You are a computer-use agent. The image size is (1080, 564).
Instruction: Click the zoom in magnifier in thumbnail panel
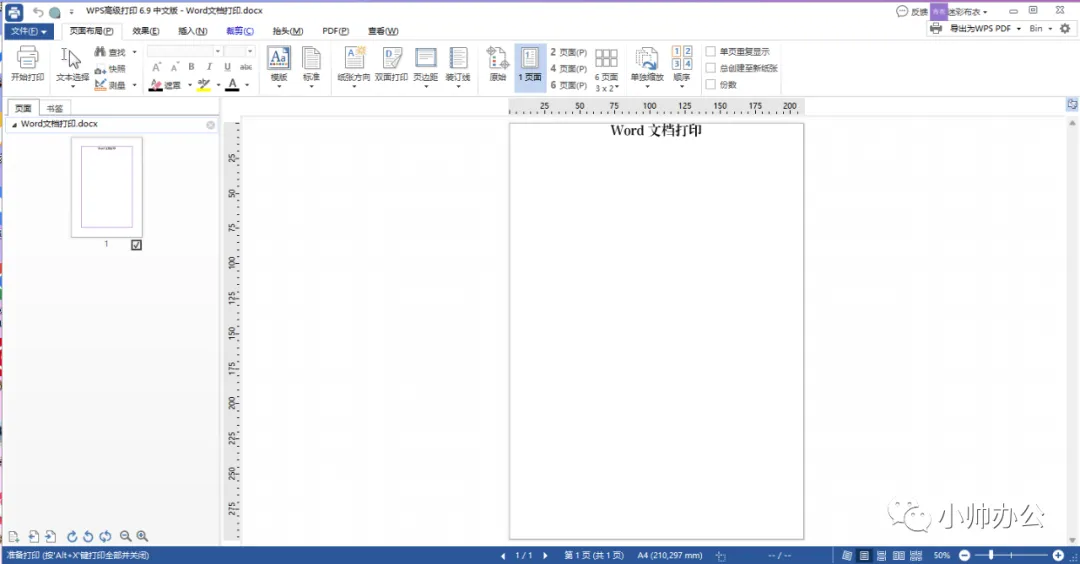pos(142,536)
